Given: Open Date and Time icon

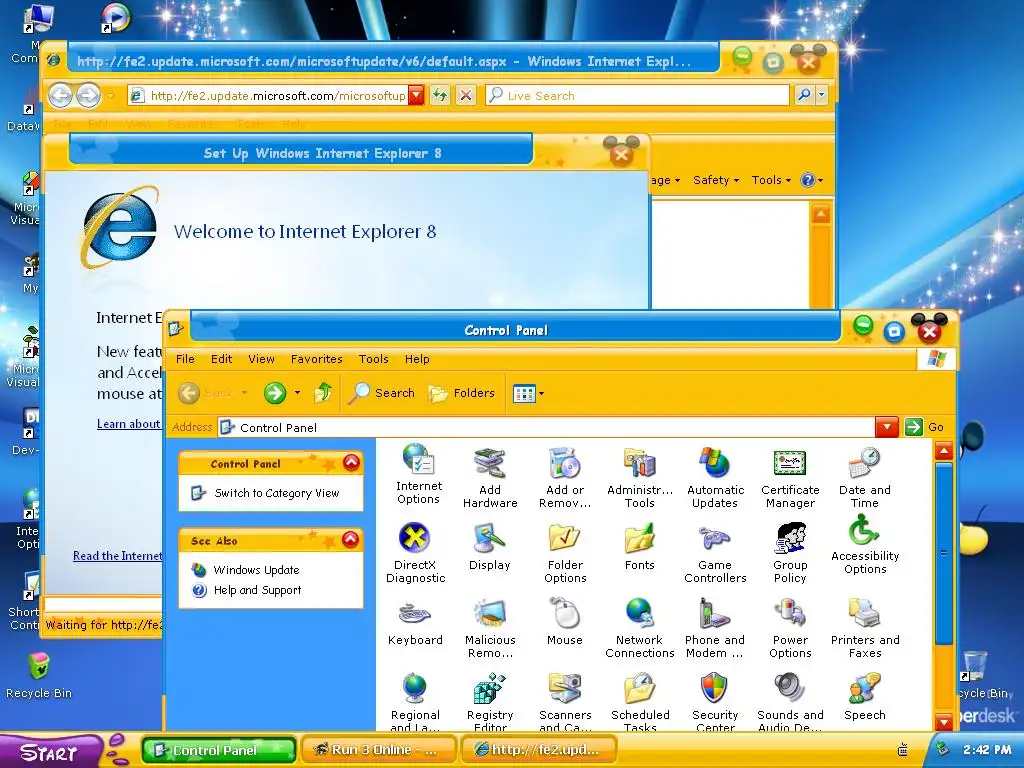Looking at the screenshot, I should pos(865,477).
